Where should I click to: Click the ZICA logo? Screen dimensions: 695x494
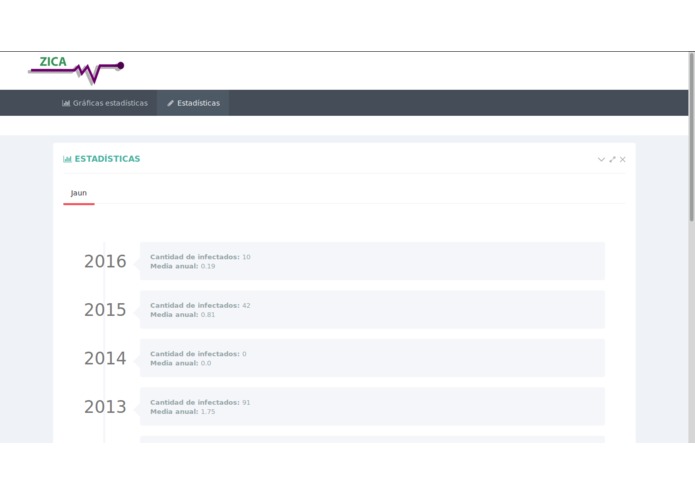pyautogui.click(x=76, y=69)
